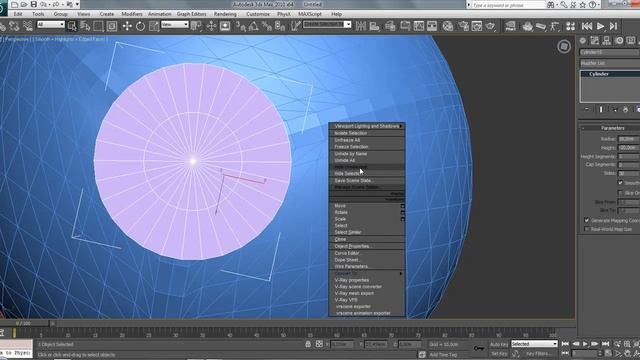Click the binoculars search icon
This screenshot has height=360, width=640.
551,4
